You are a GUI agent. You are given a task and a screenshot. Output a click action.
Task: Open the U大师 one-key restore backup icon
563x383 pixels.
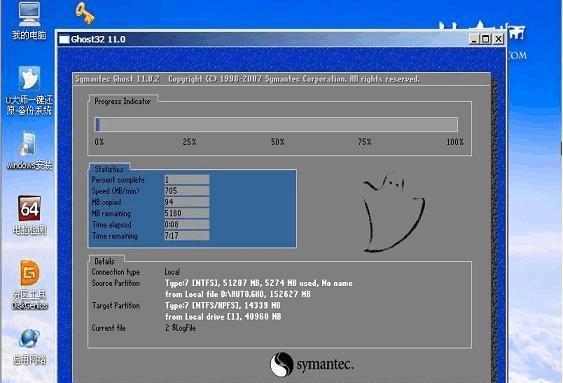[x=29, y=90]
